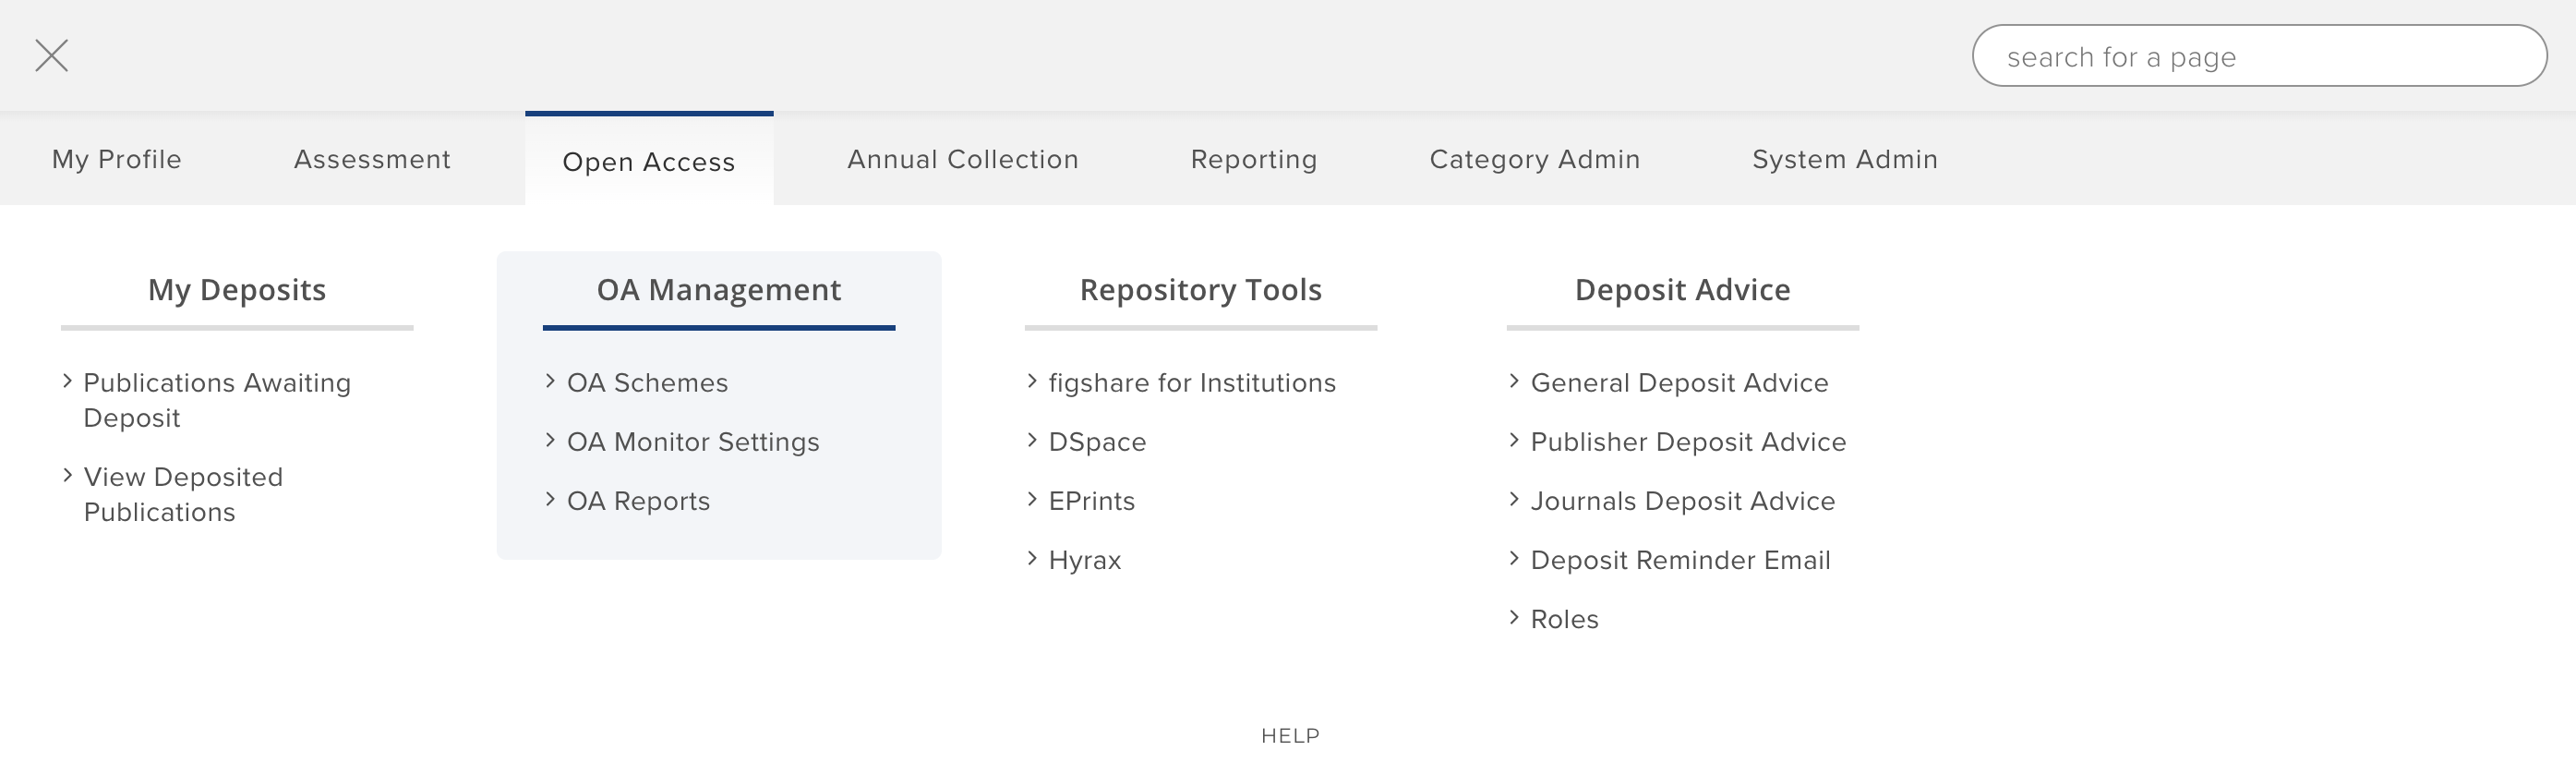Select OA Monitor Settings link
Screen dimensions: 2576x763
pos(692,442)
